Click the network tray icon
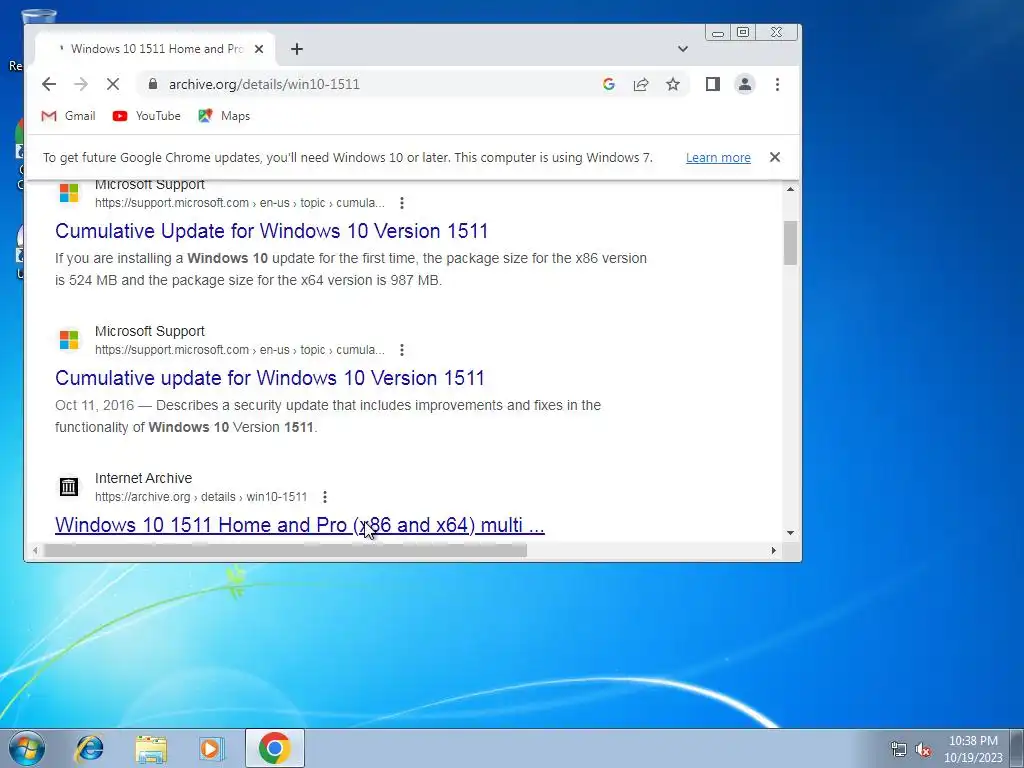The width and height of the screenshot is (1024, 768). point(899,749)
